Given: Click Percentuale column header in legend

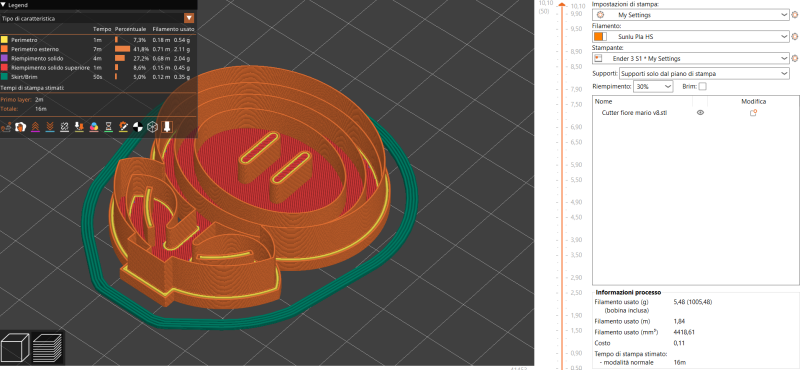Looking at the screenshot, I should [x=130, y=29].
